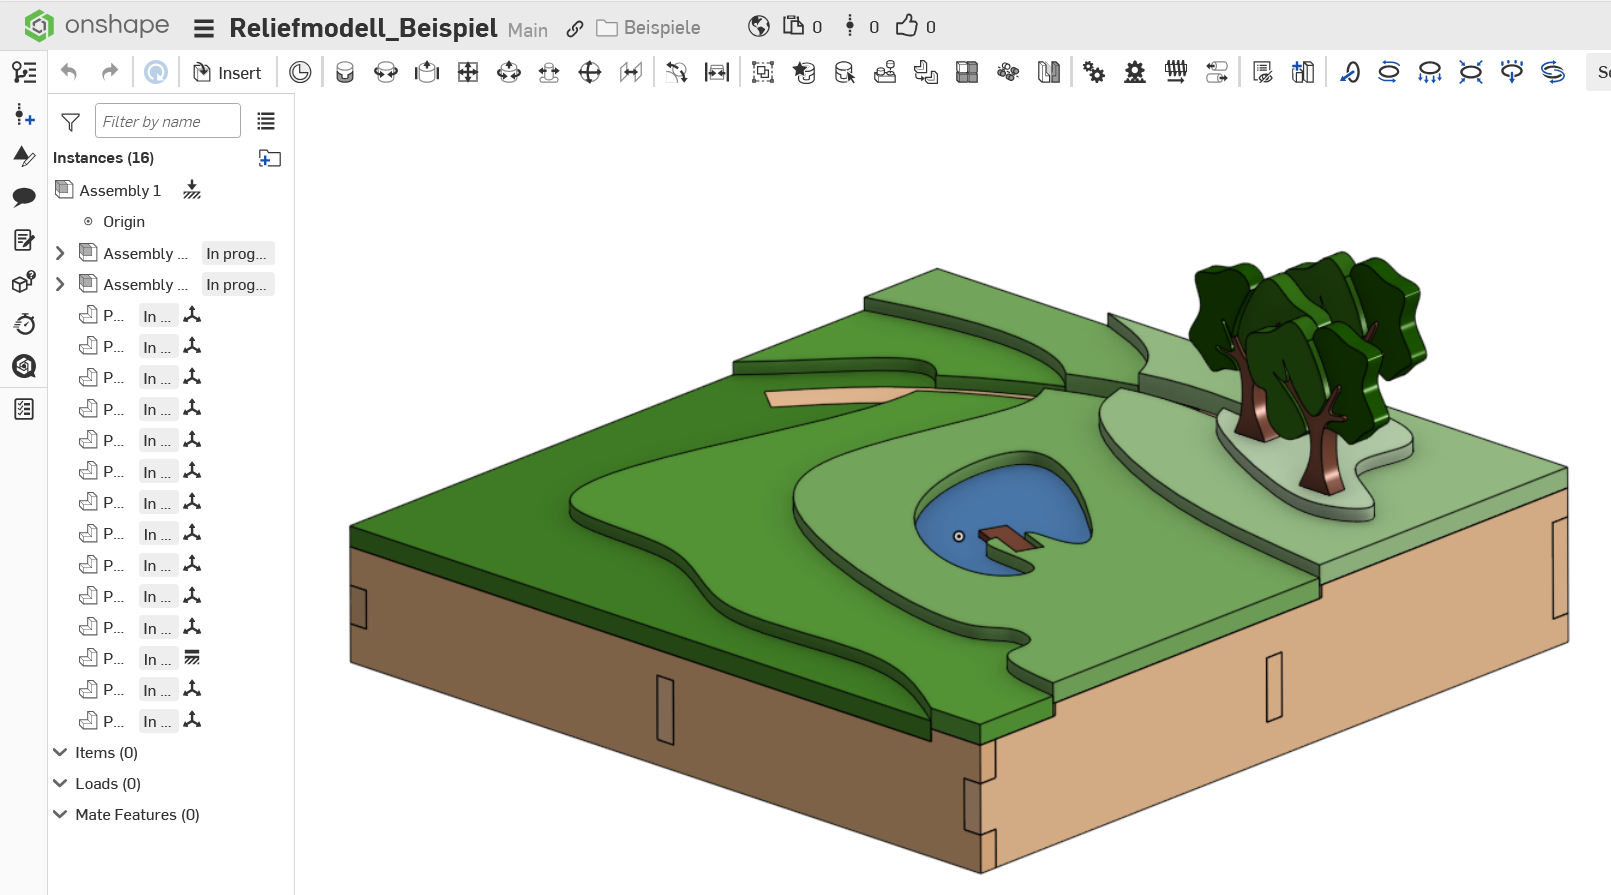Image resolution: width=1611 pixels, height=895 pixels.
Task: Click the filter funnel icon
Action: tap(70, 122)
